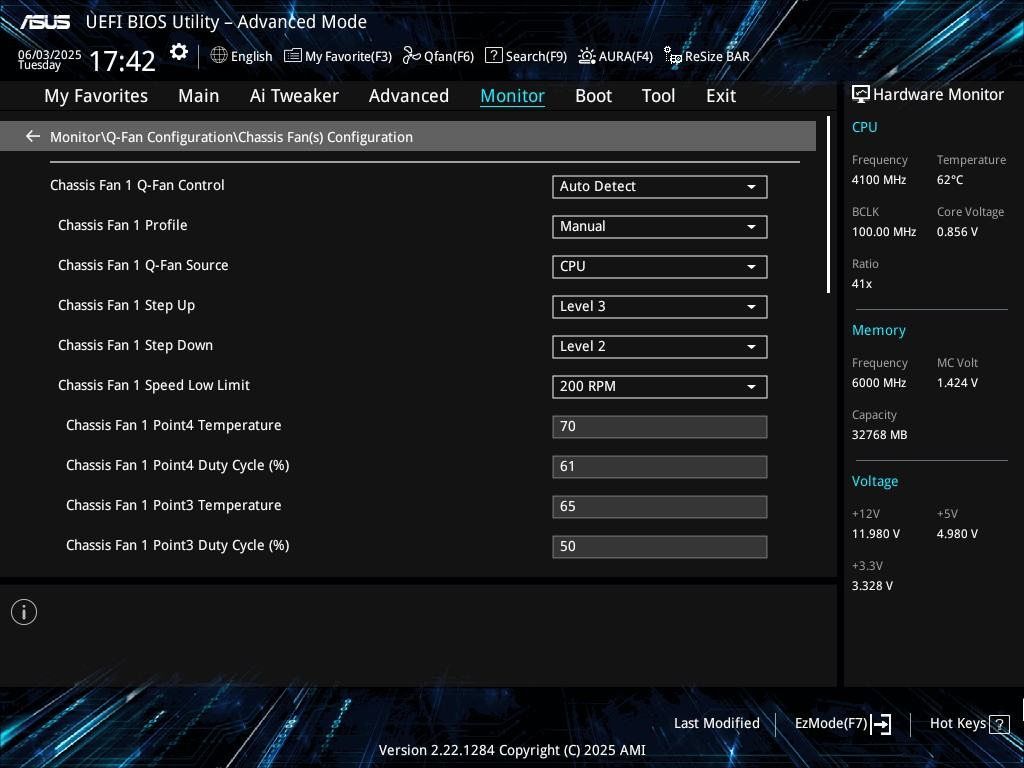Click BCLK value 100.00 MHz

pyautogui.click(x=884, y=232)
